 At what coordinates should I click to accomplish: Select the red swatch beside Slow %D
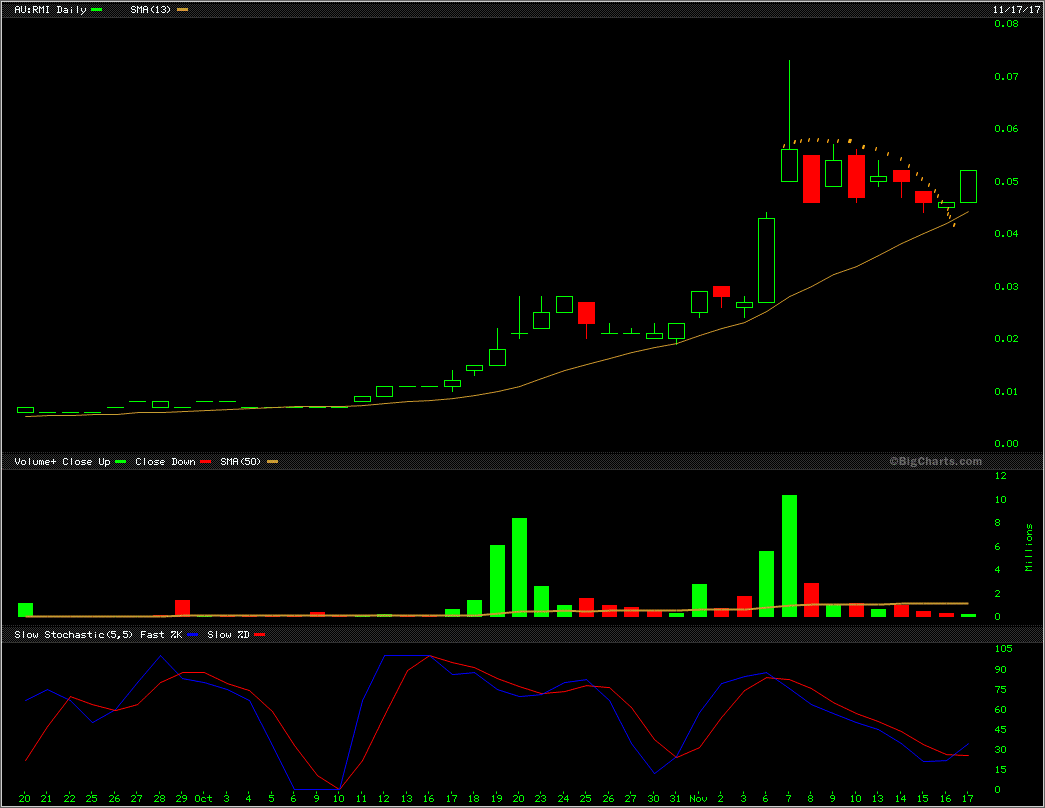coord(260,635)
